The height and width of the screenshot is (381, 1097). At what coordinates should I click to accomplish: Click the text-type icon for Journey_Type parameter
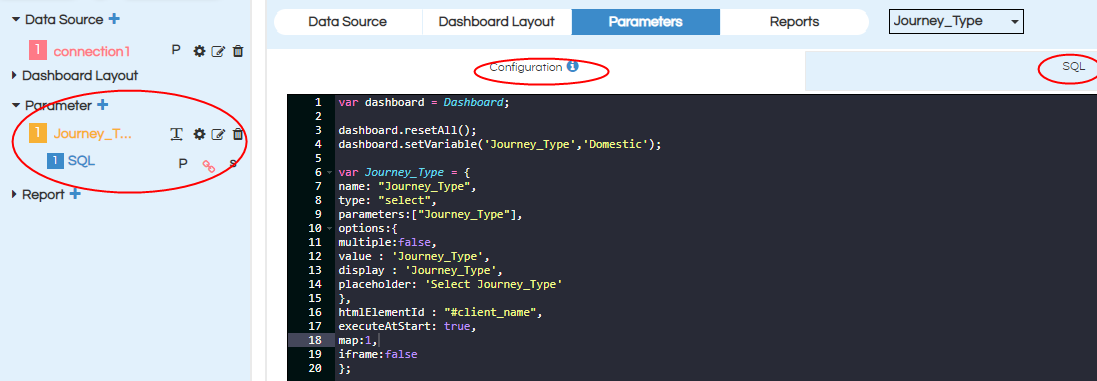pyautogui.click(x=177, y=134)
